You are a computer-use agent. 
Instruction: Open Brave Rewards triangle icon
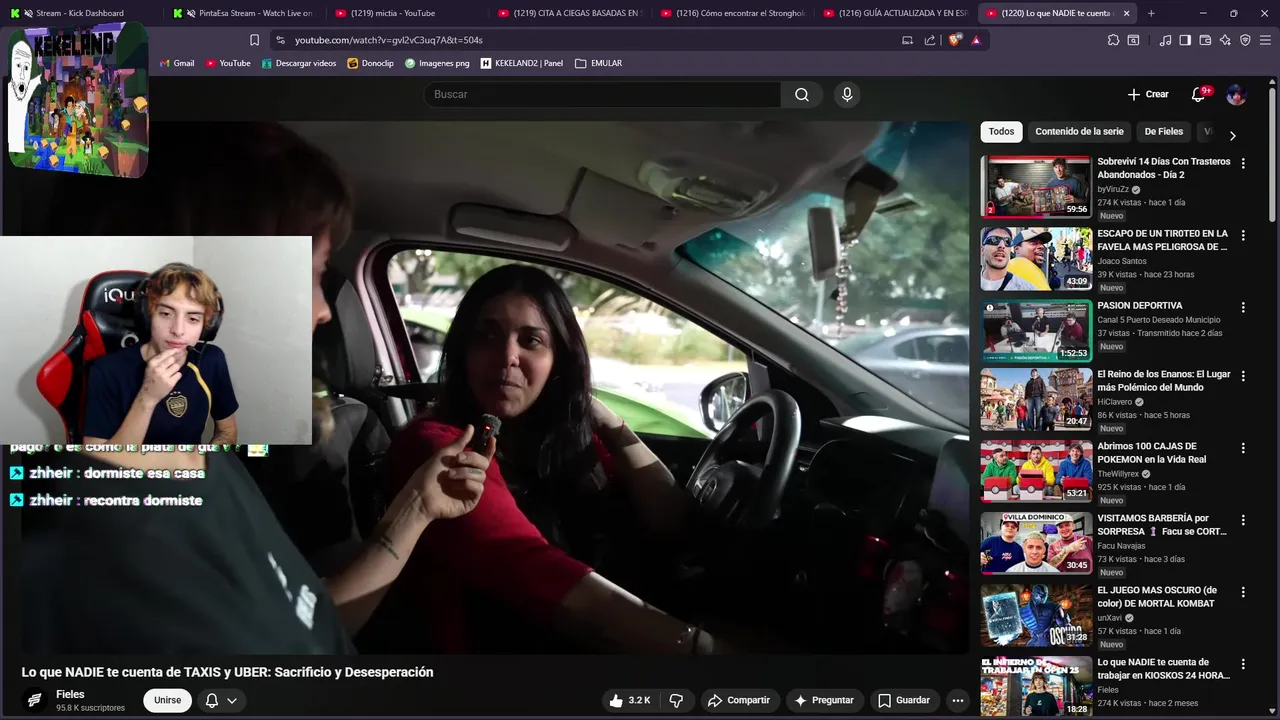[976, 40]
